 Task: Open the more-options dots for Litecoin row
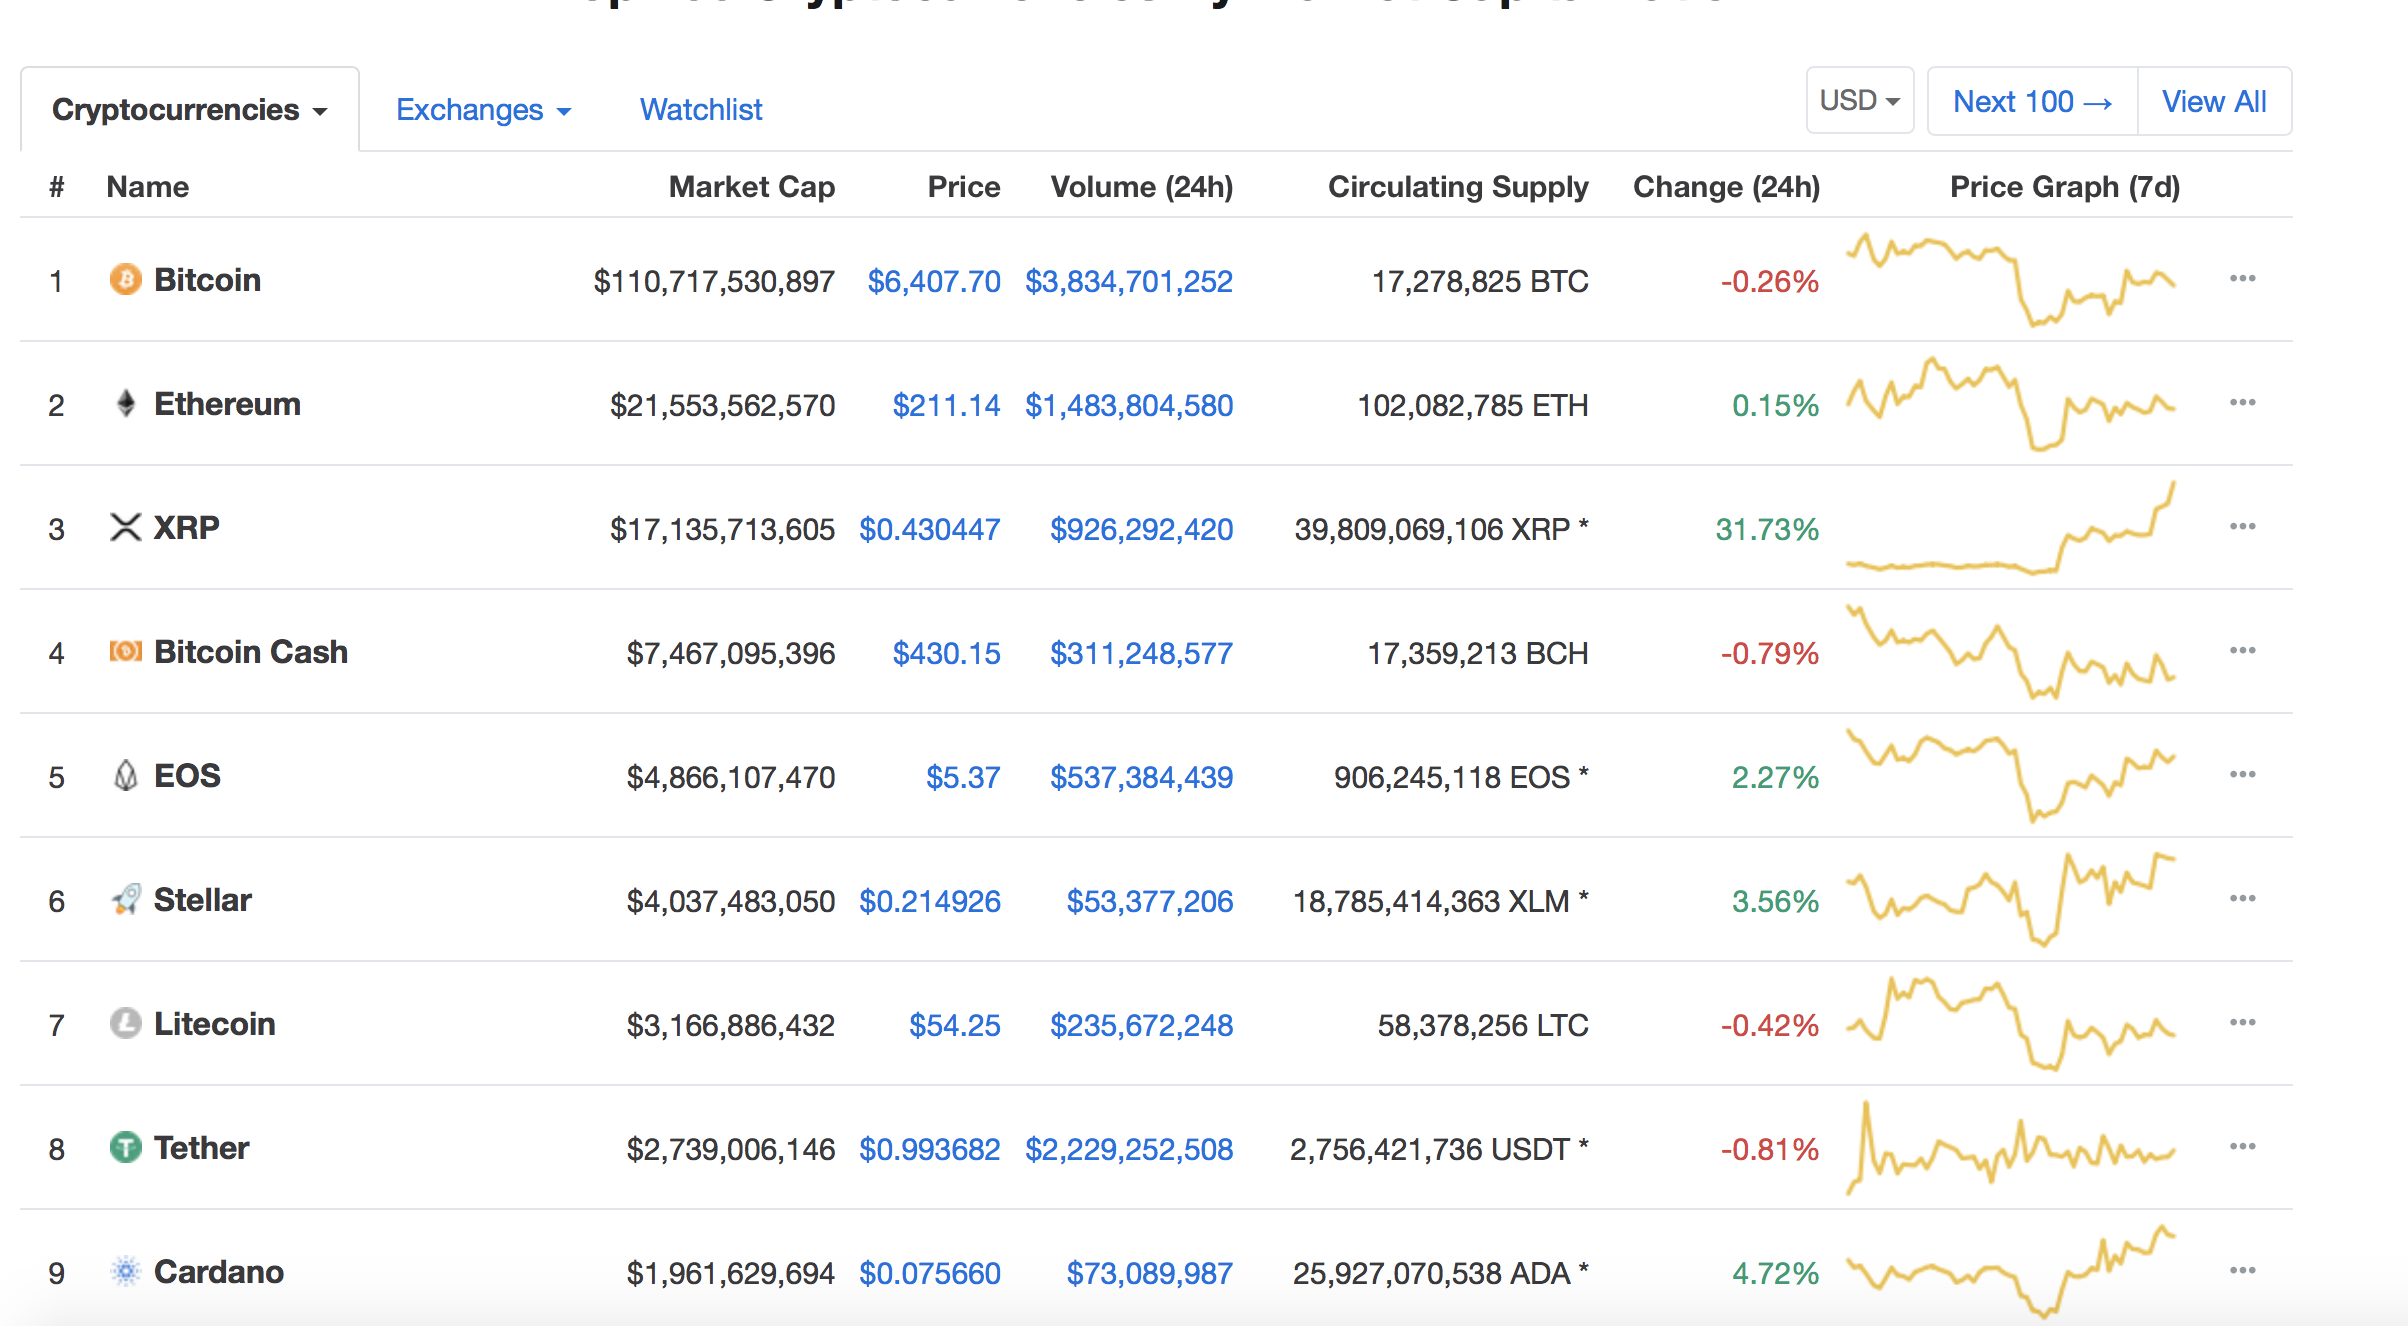coord(2242,1022)
